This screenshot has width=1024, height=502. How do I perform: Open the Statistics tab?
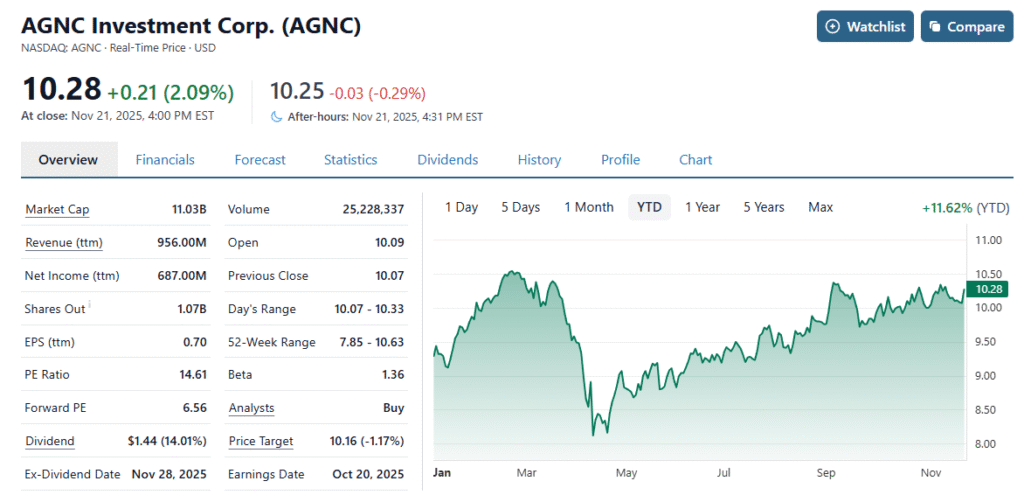351,160
